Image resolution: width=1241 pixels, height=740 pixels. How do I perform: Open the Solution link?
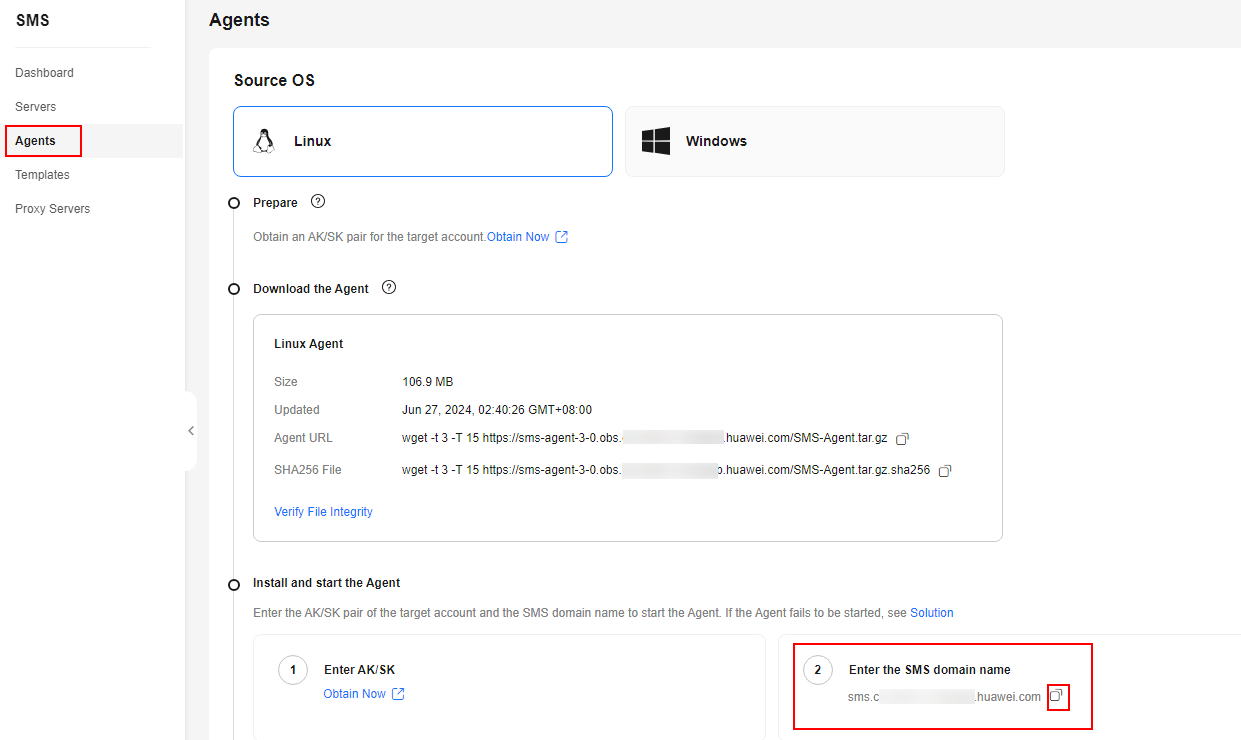932,613
